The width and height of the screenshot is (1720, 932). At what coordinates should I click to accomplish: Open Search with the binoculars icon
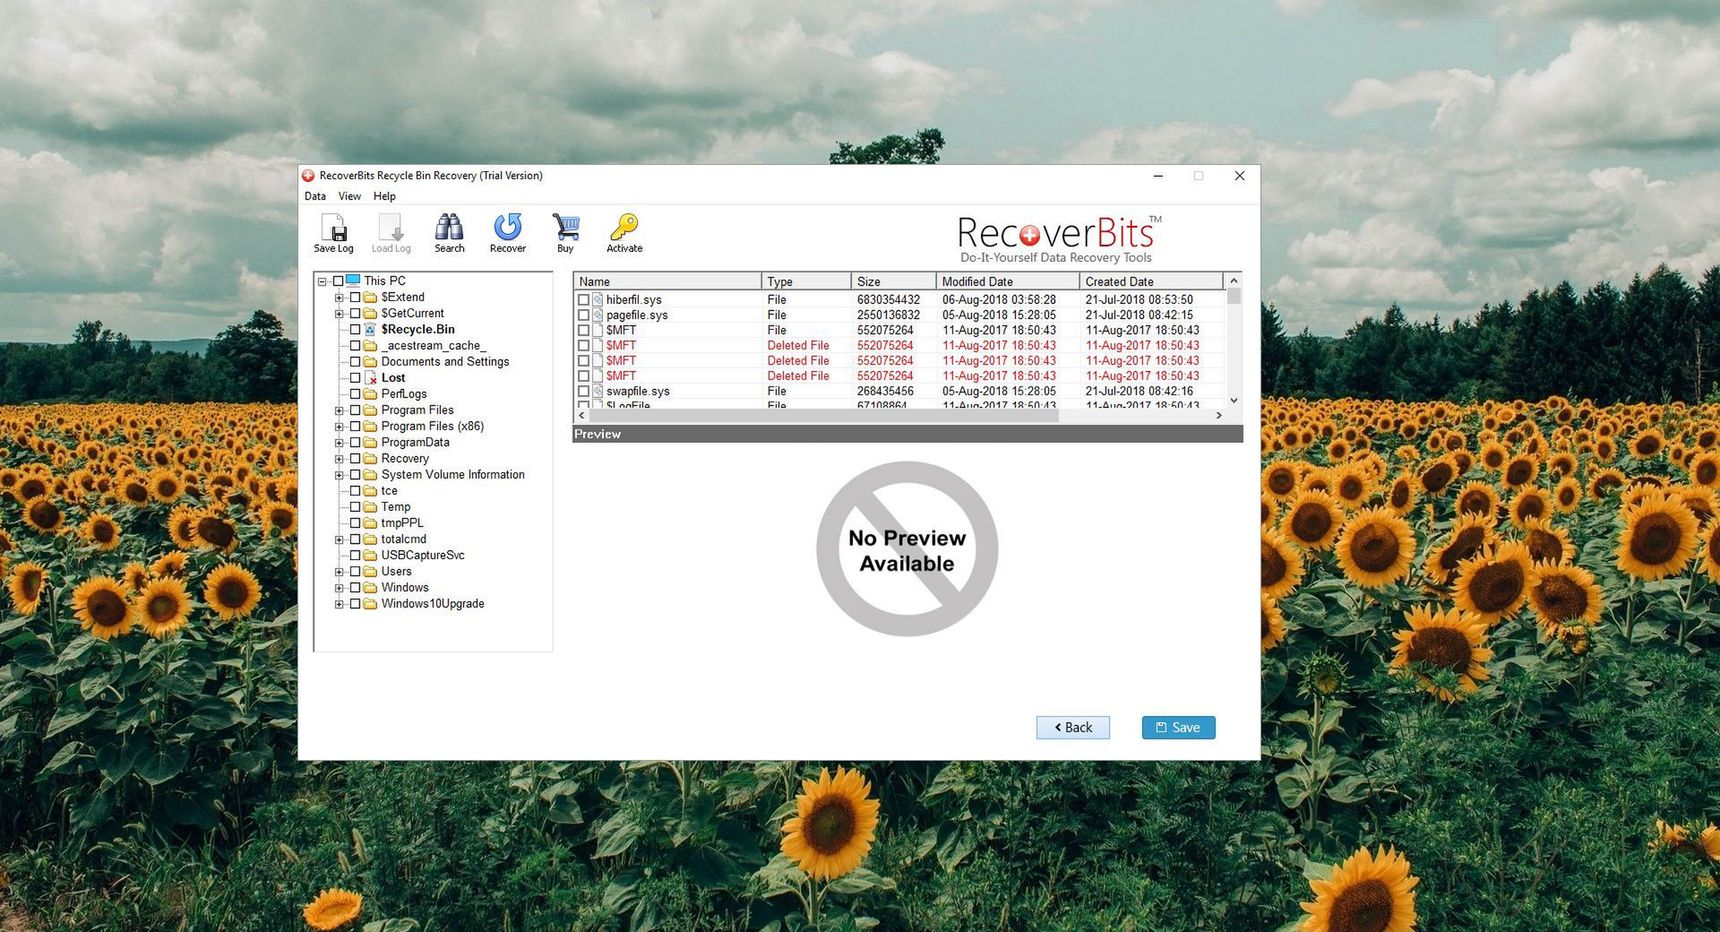449,228
